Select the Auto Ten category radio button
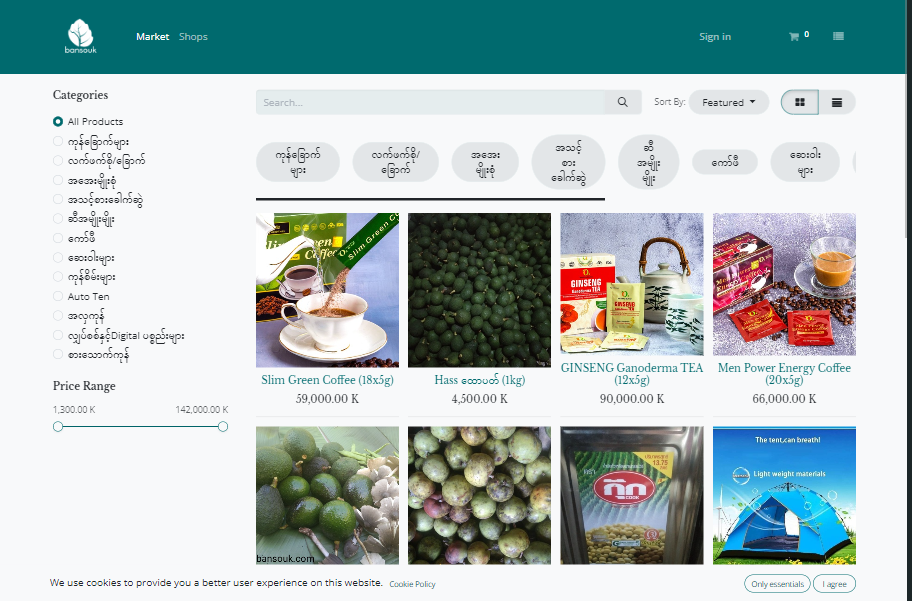The width and height of the screenshot is (912, 601). point(58,296)
